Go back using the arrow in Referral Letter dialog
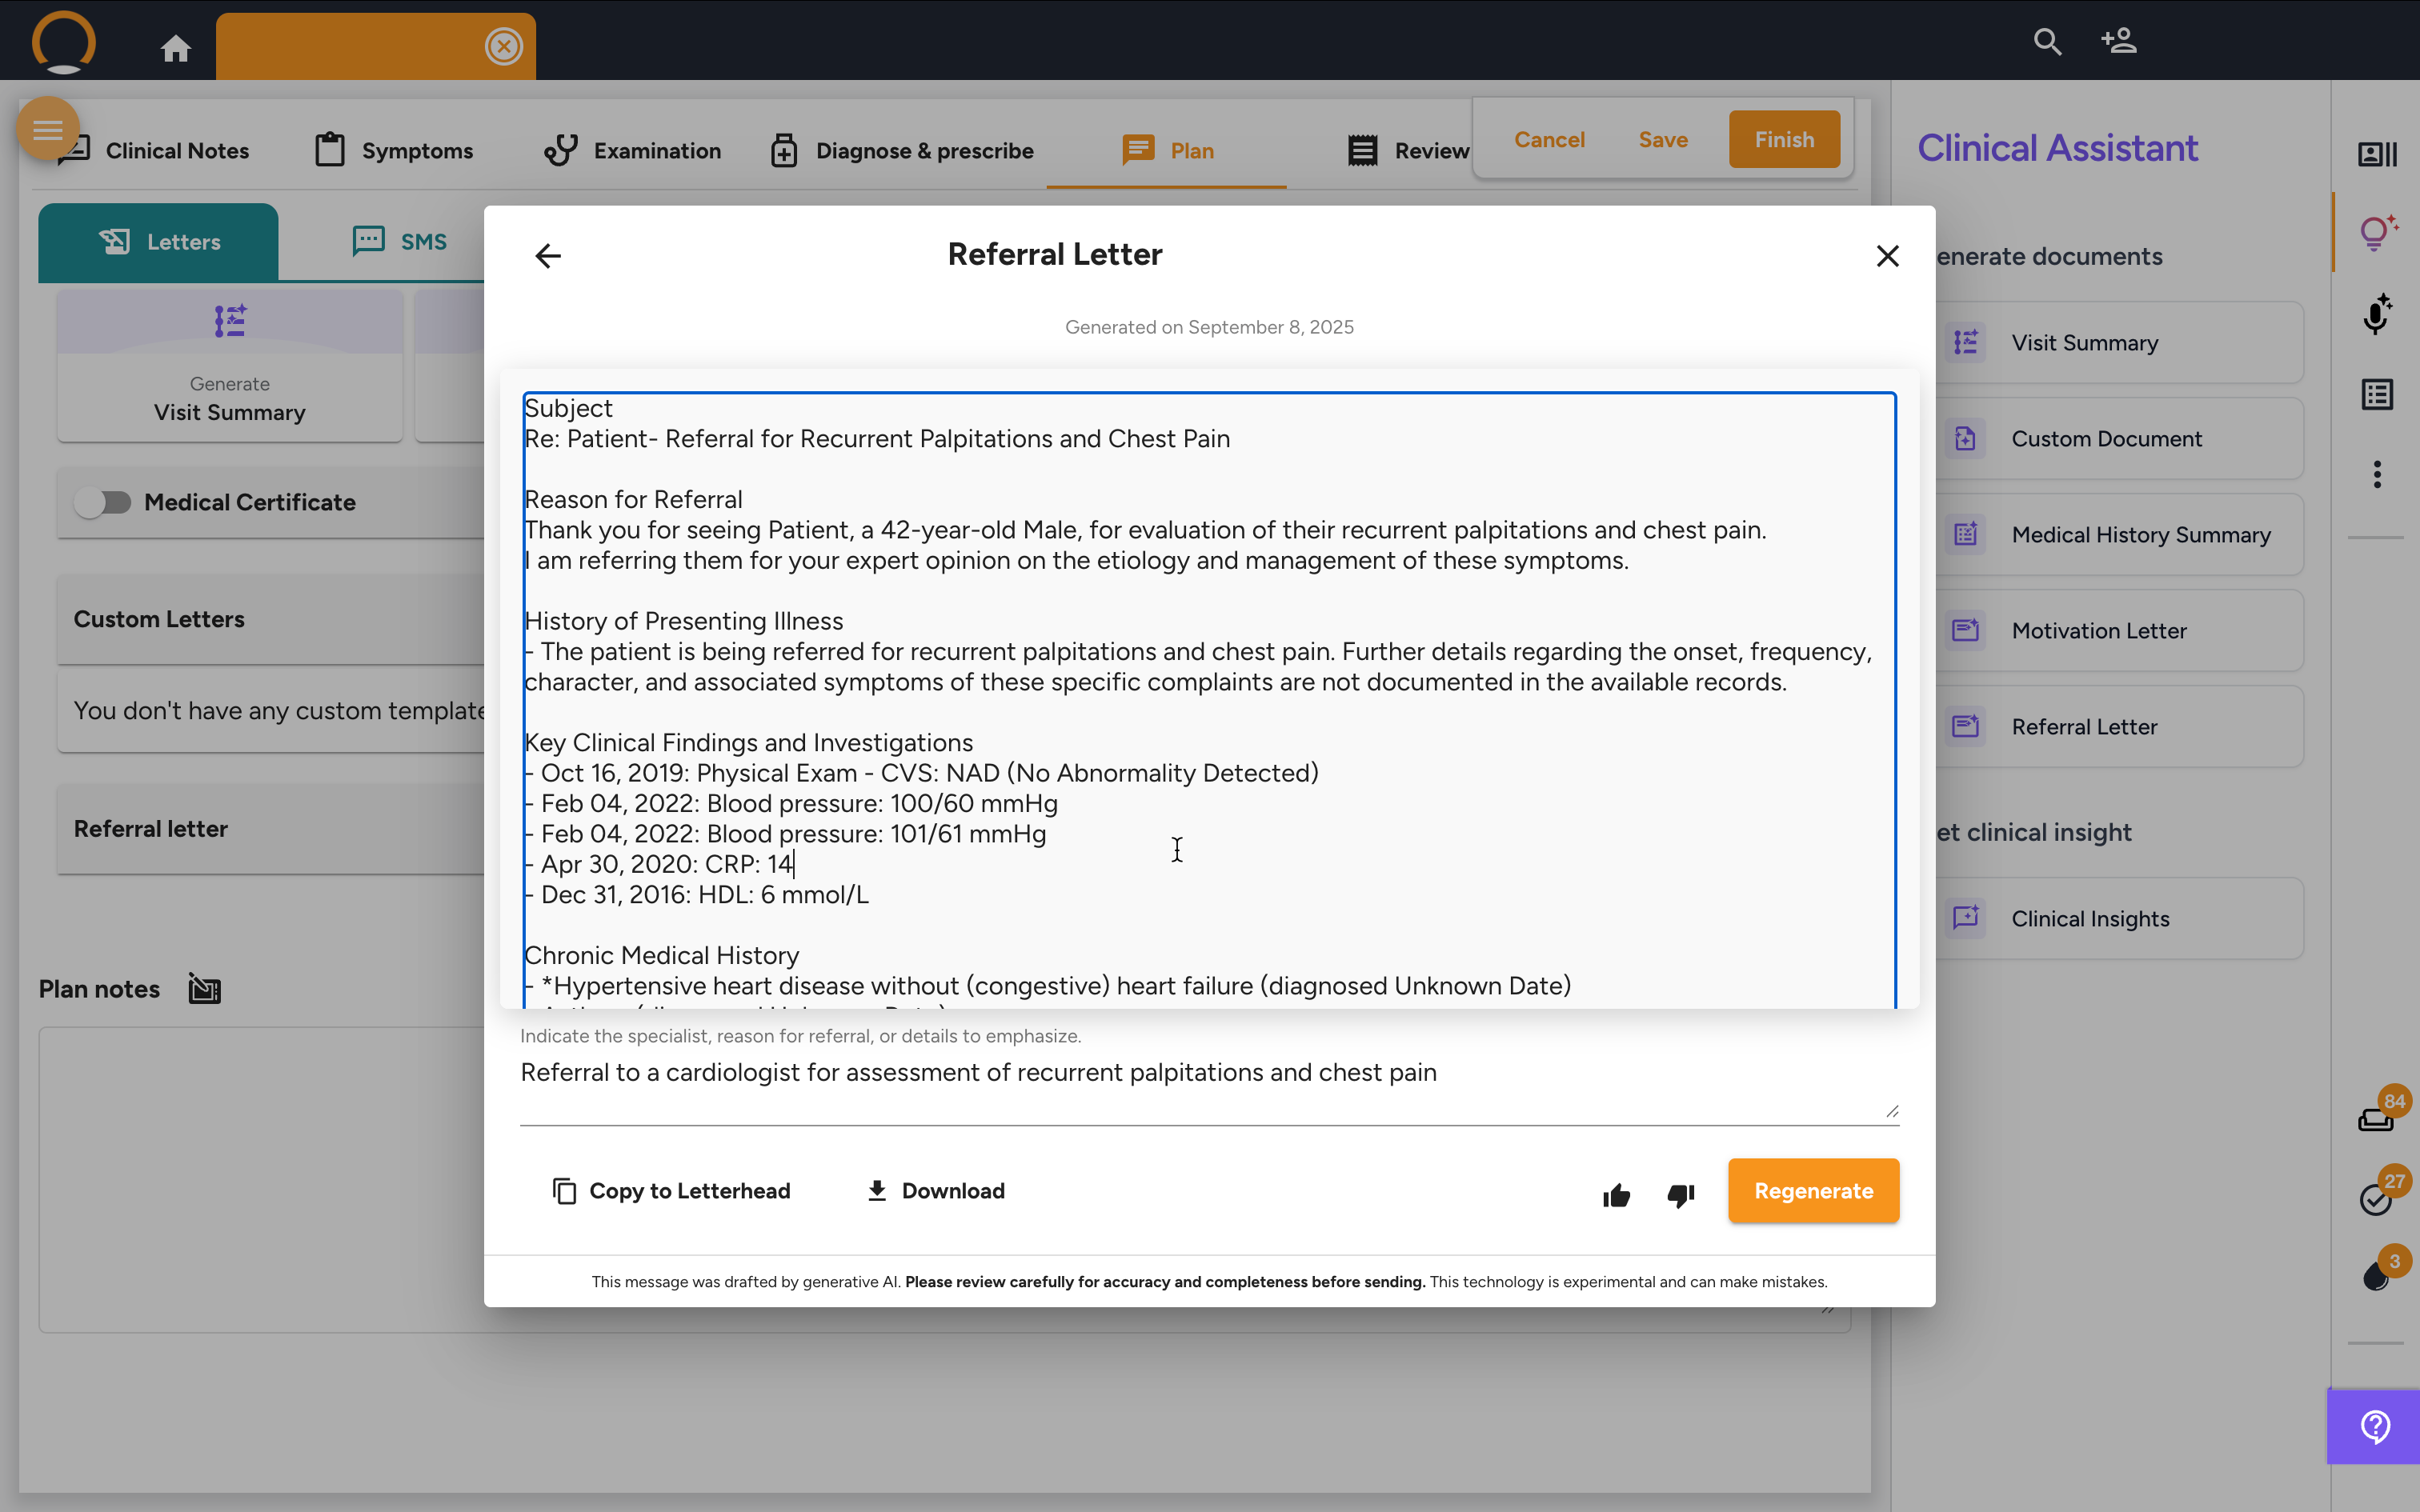The image size is (2420, 1512). point(548,256)
